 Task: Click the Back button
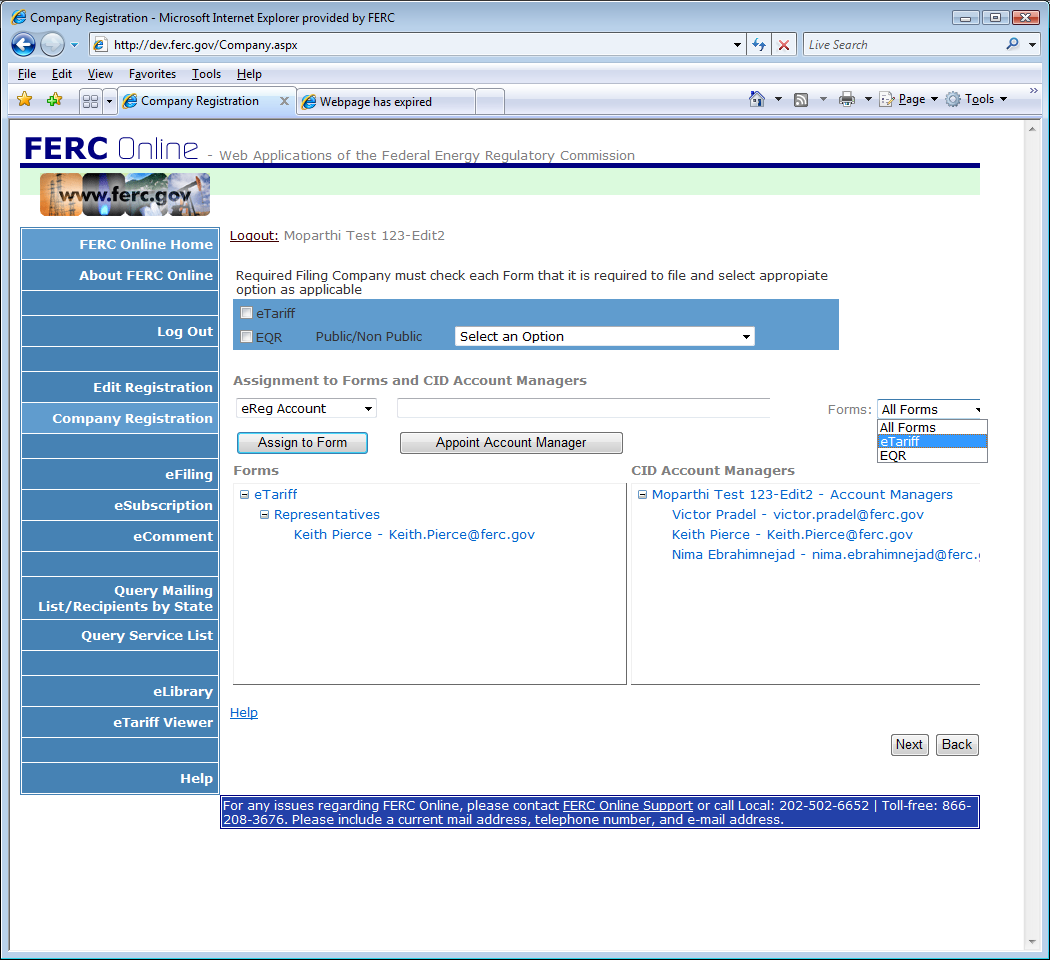click(x=957, y=744)
